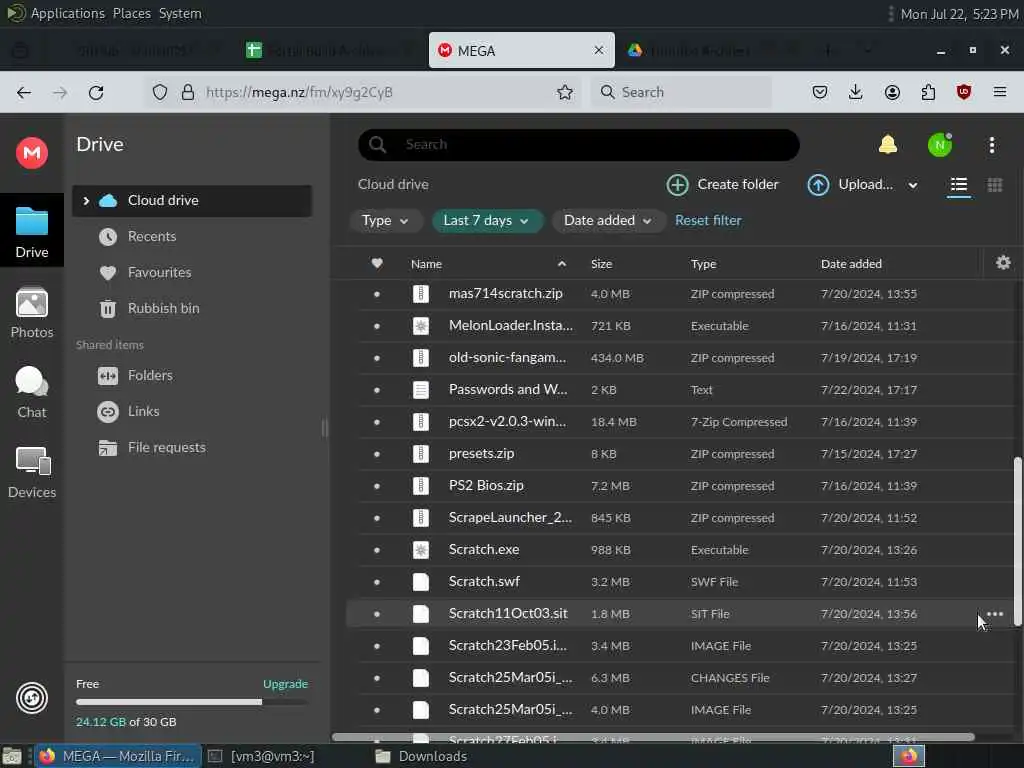Expand the Upload options chevron
This screenshot has height=768, width=1024.
pyautogui.click(x=913, y=185)
